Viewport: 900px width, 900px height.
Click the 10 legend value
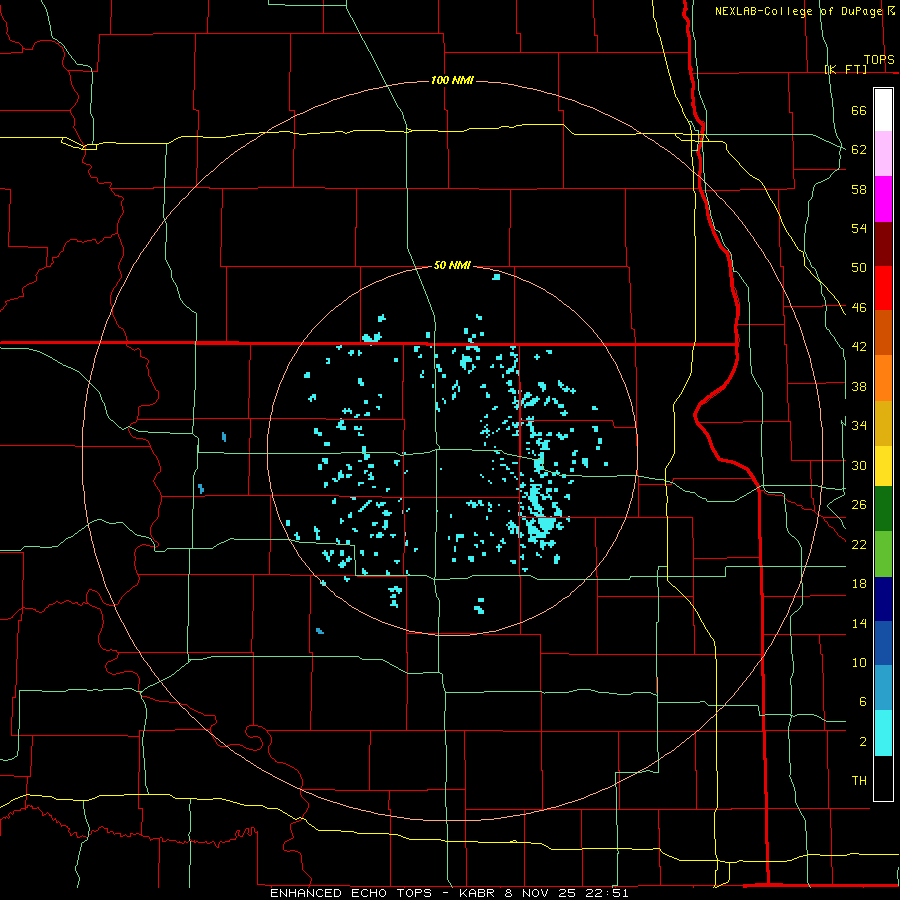coord(859,662)
